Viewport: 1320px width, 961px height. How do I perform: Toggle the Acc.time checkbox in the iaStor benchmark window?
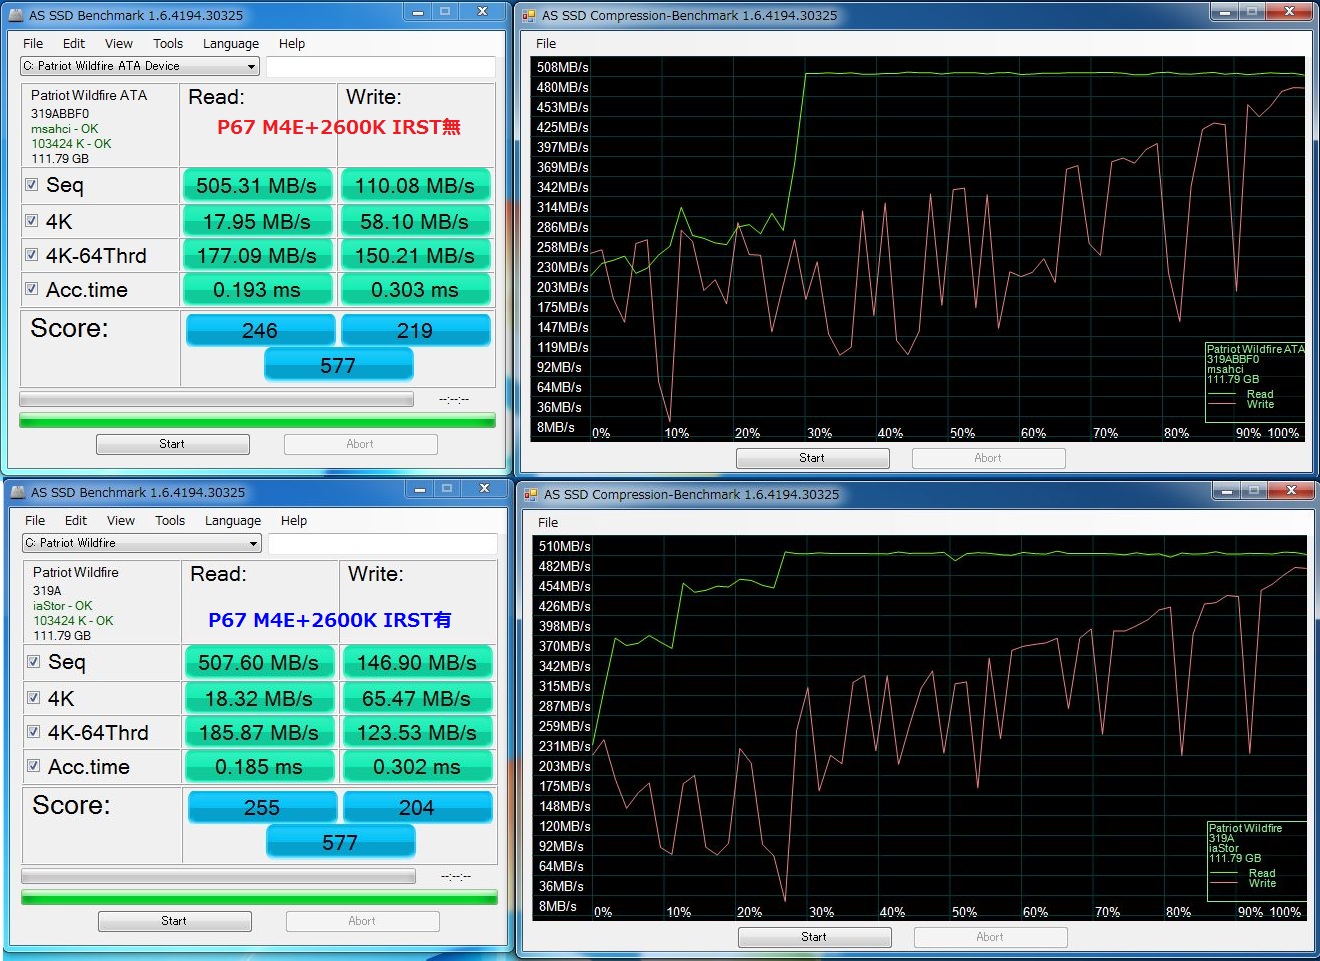pyautogui.click(x=34, y=766)
